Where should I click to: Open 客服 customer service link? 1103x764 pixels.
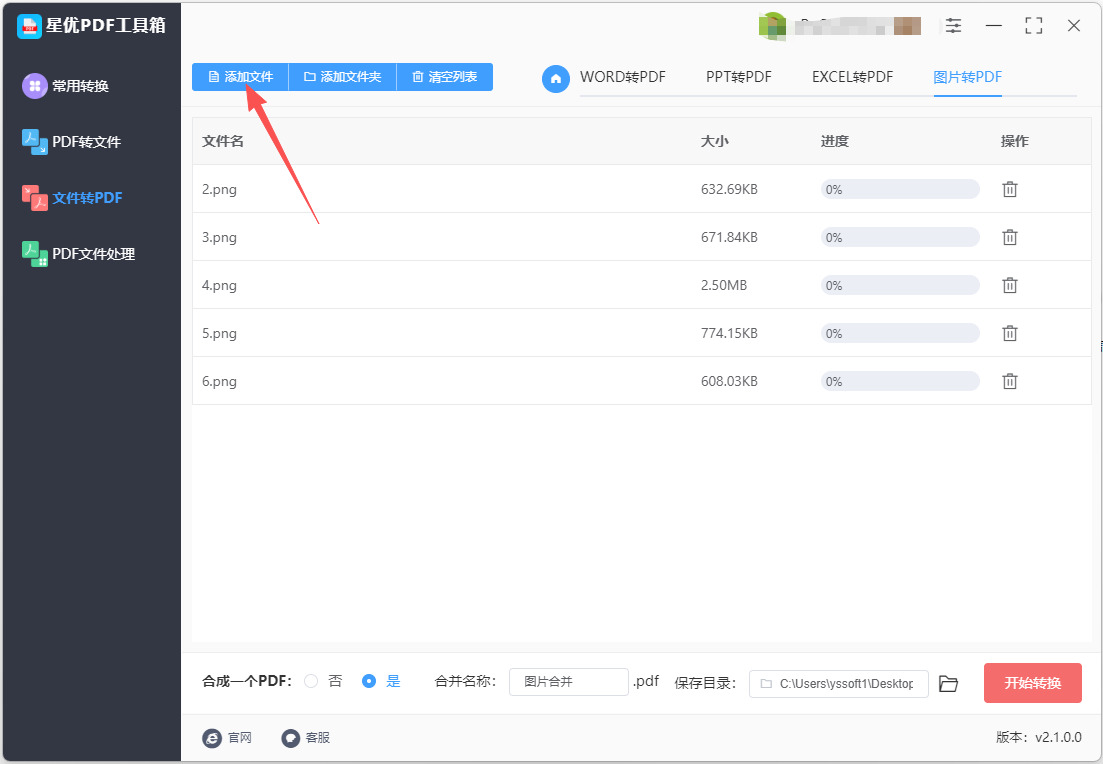click(305, 737)
